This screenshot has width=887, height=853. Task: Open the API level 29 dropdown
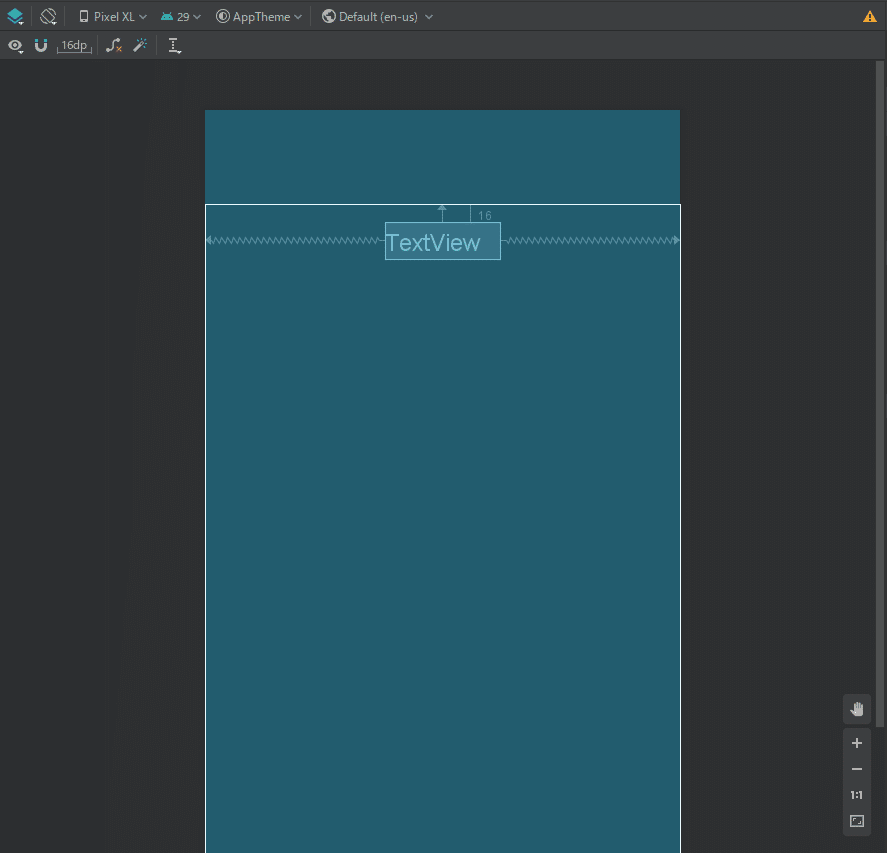(x=181, y=17)
